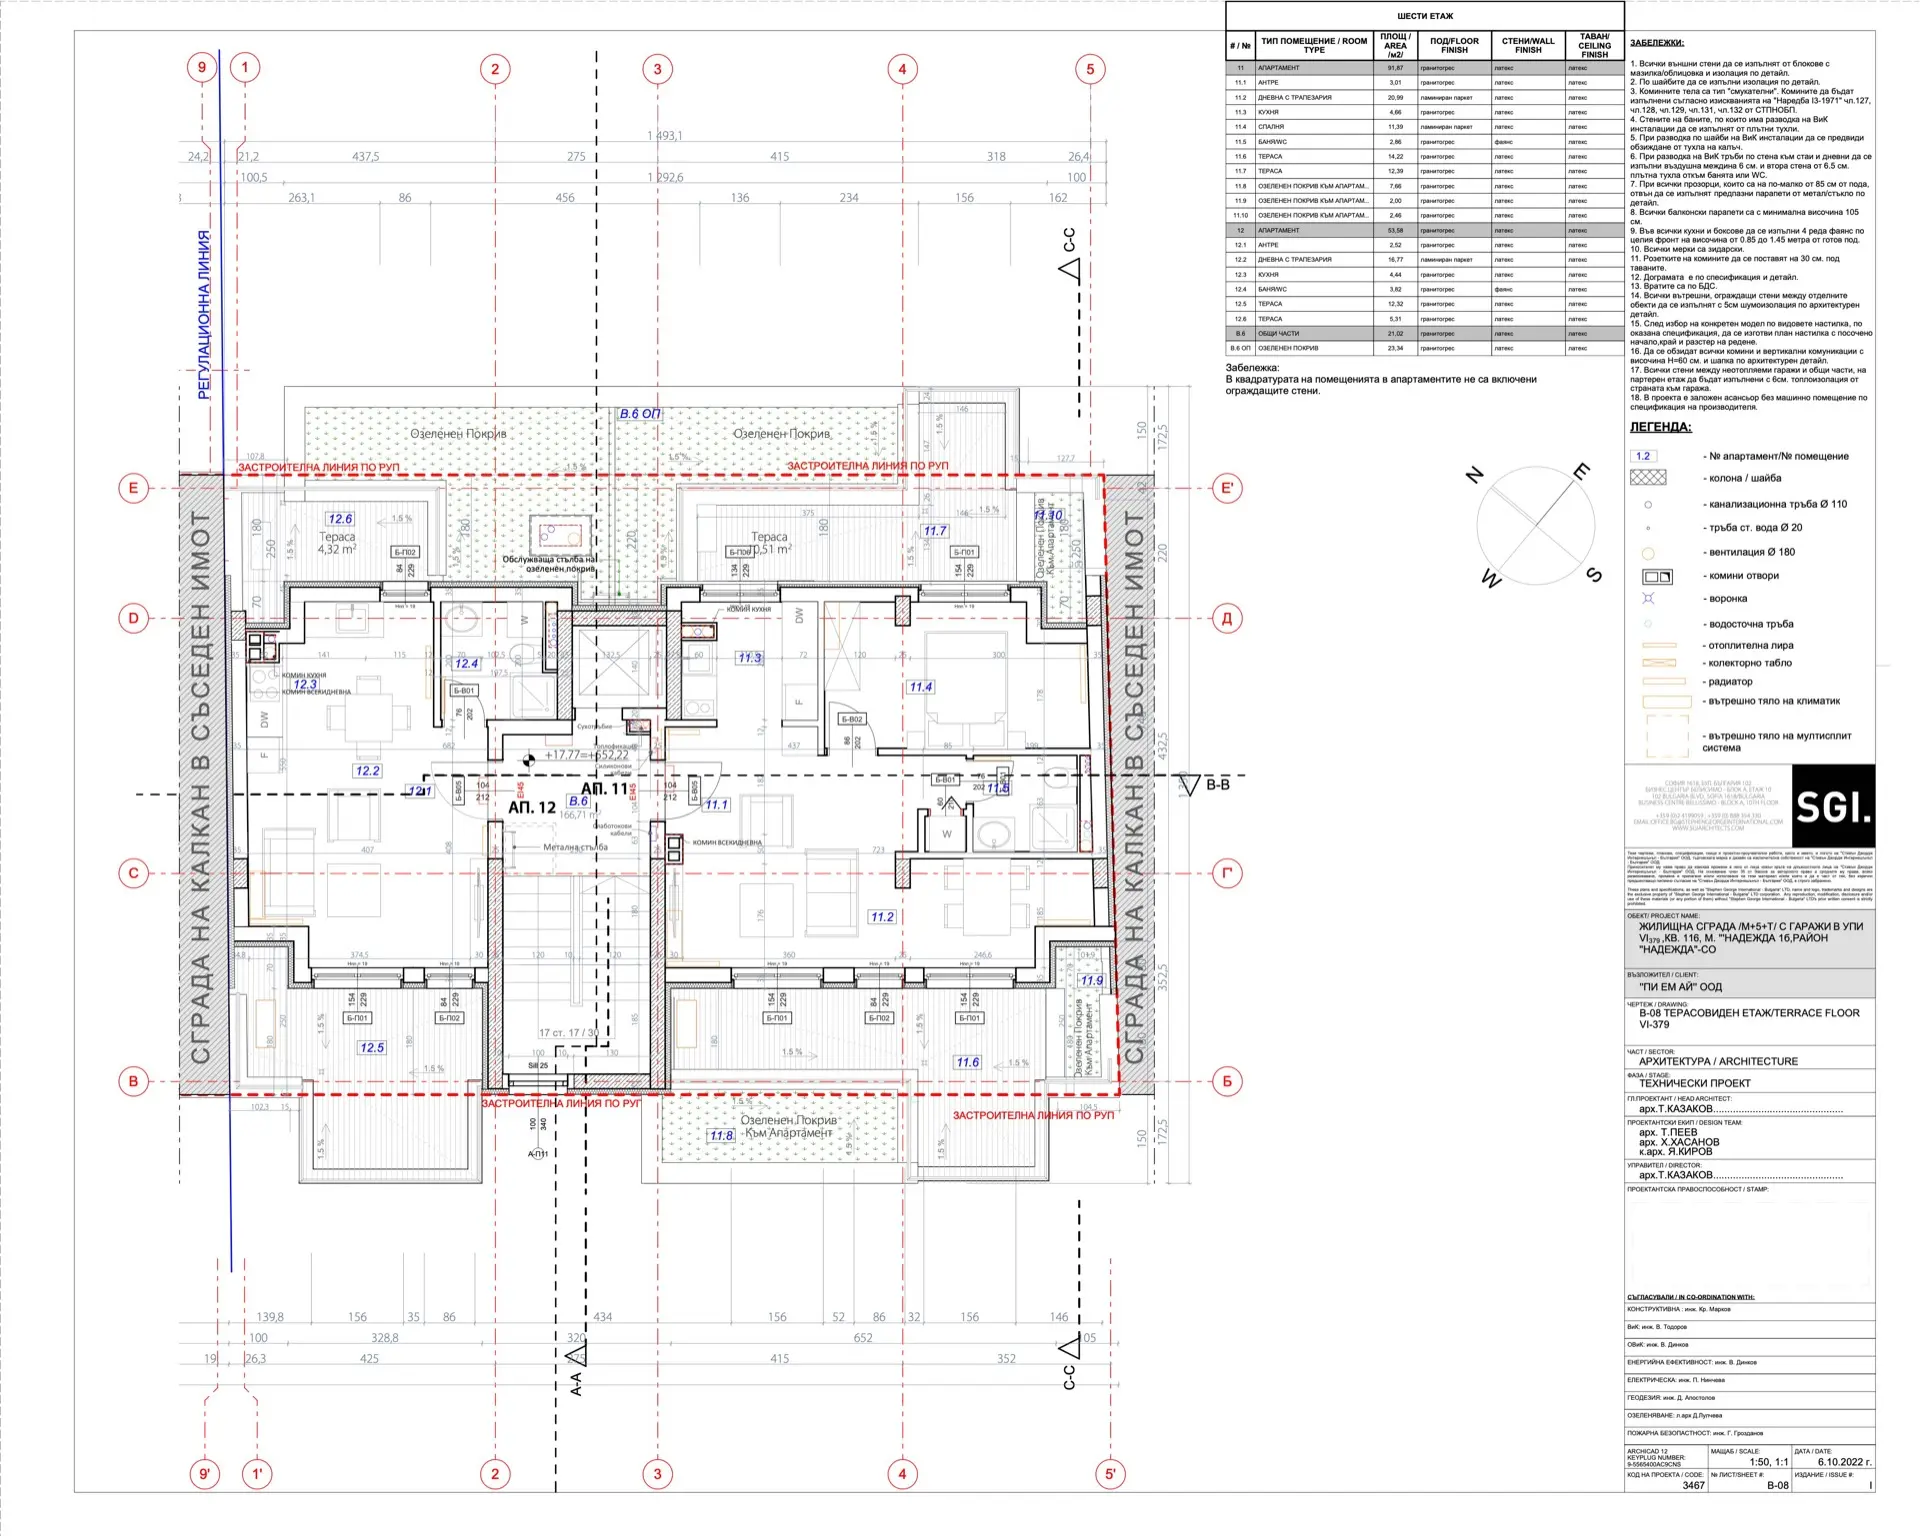Click the chimney openings legend symbol

click(1657, 576)
